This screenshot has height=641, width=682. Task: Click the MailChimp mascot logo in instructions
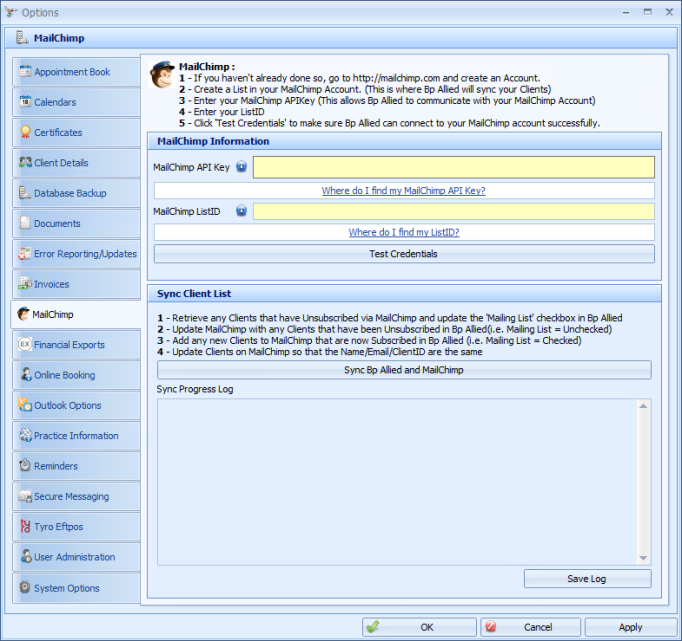click(x=162, y=74)
